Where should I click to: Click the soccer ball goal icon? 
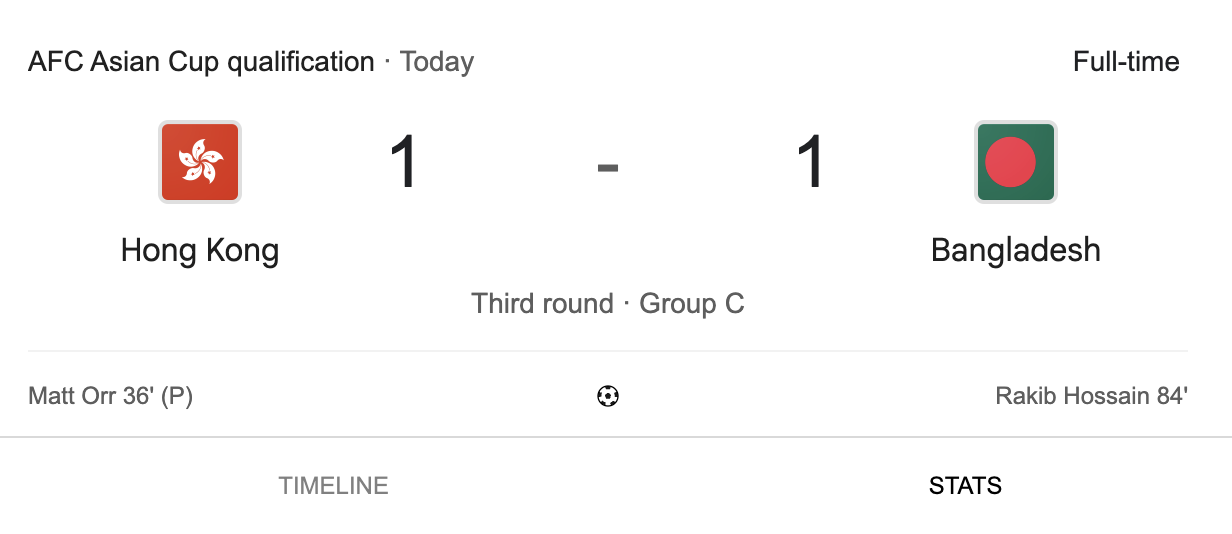click(x=608, y=397)
